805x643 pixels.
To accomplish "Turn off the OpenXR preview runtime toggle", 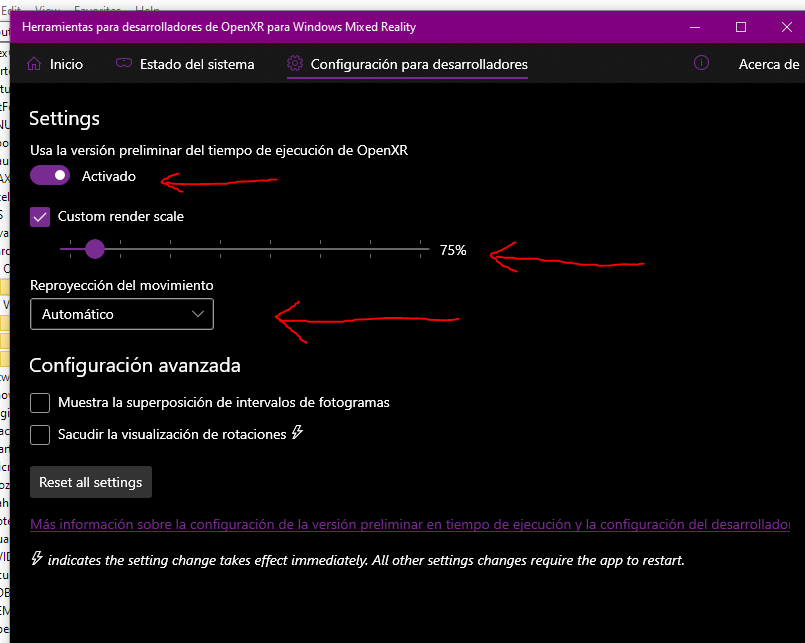I will click(x=50, y=176).
